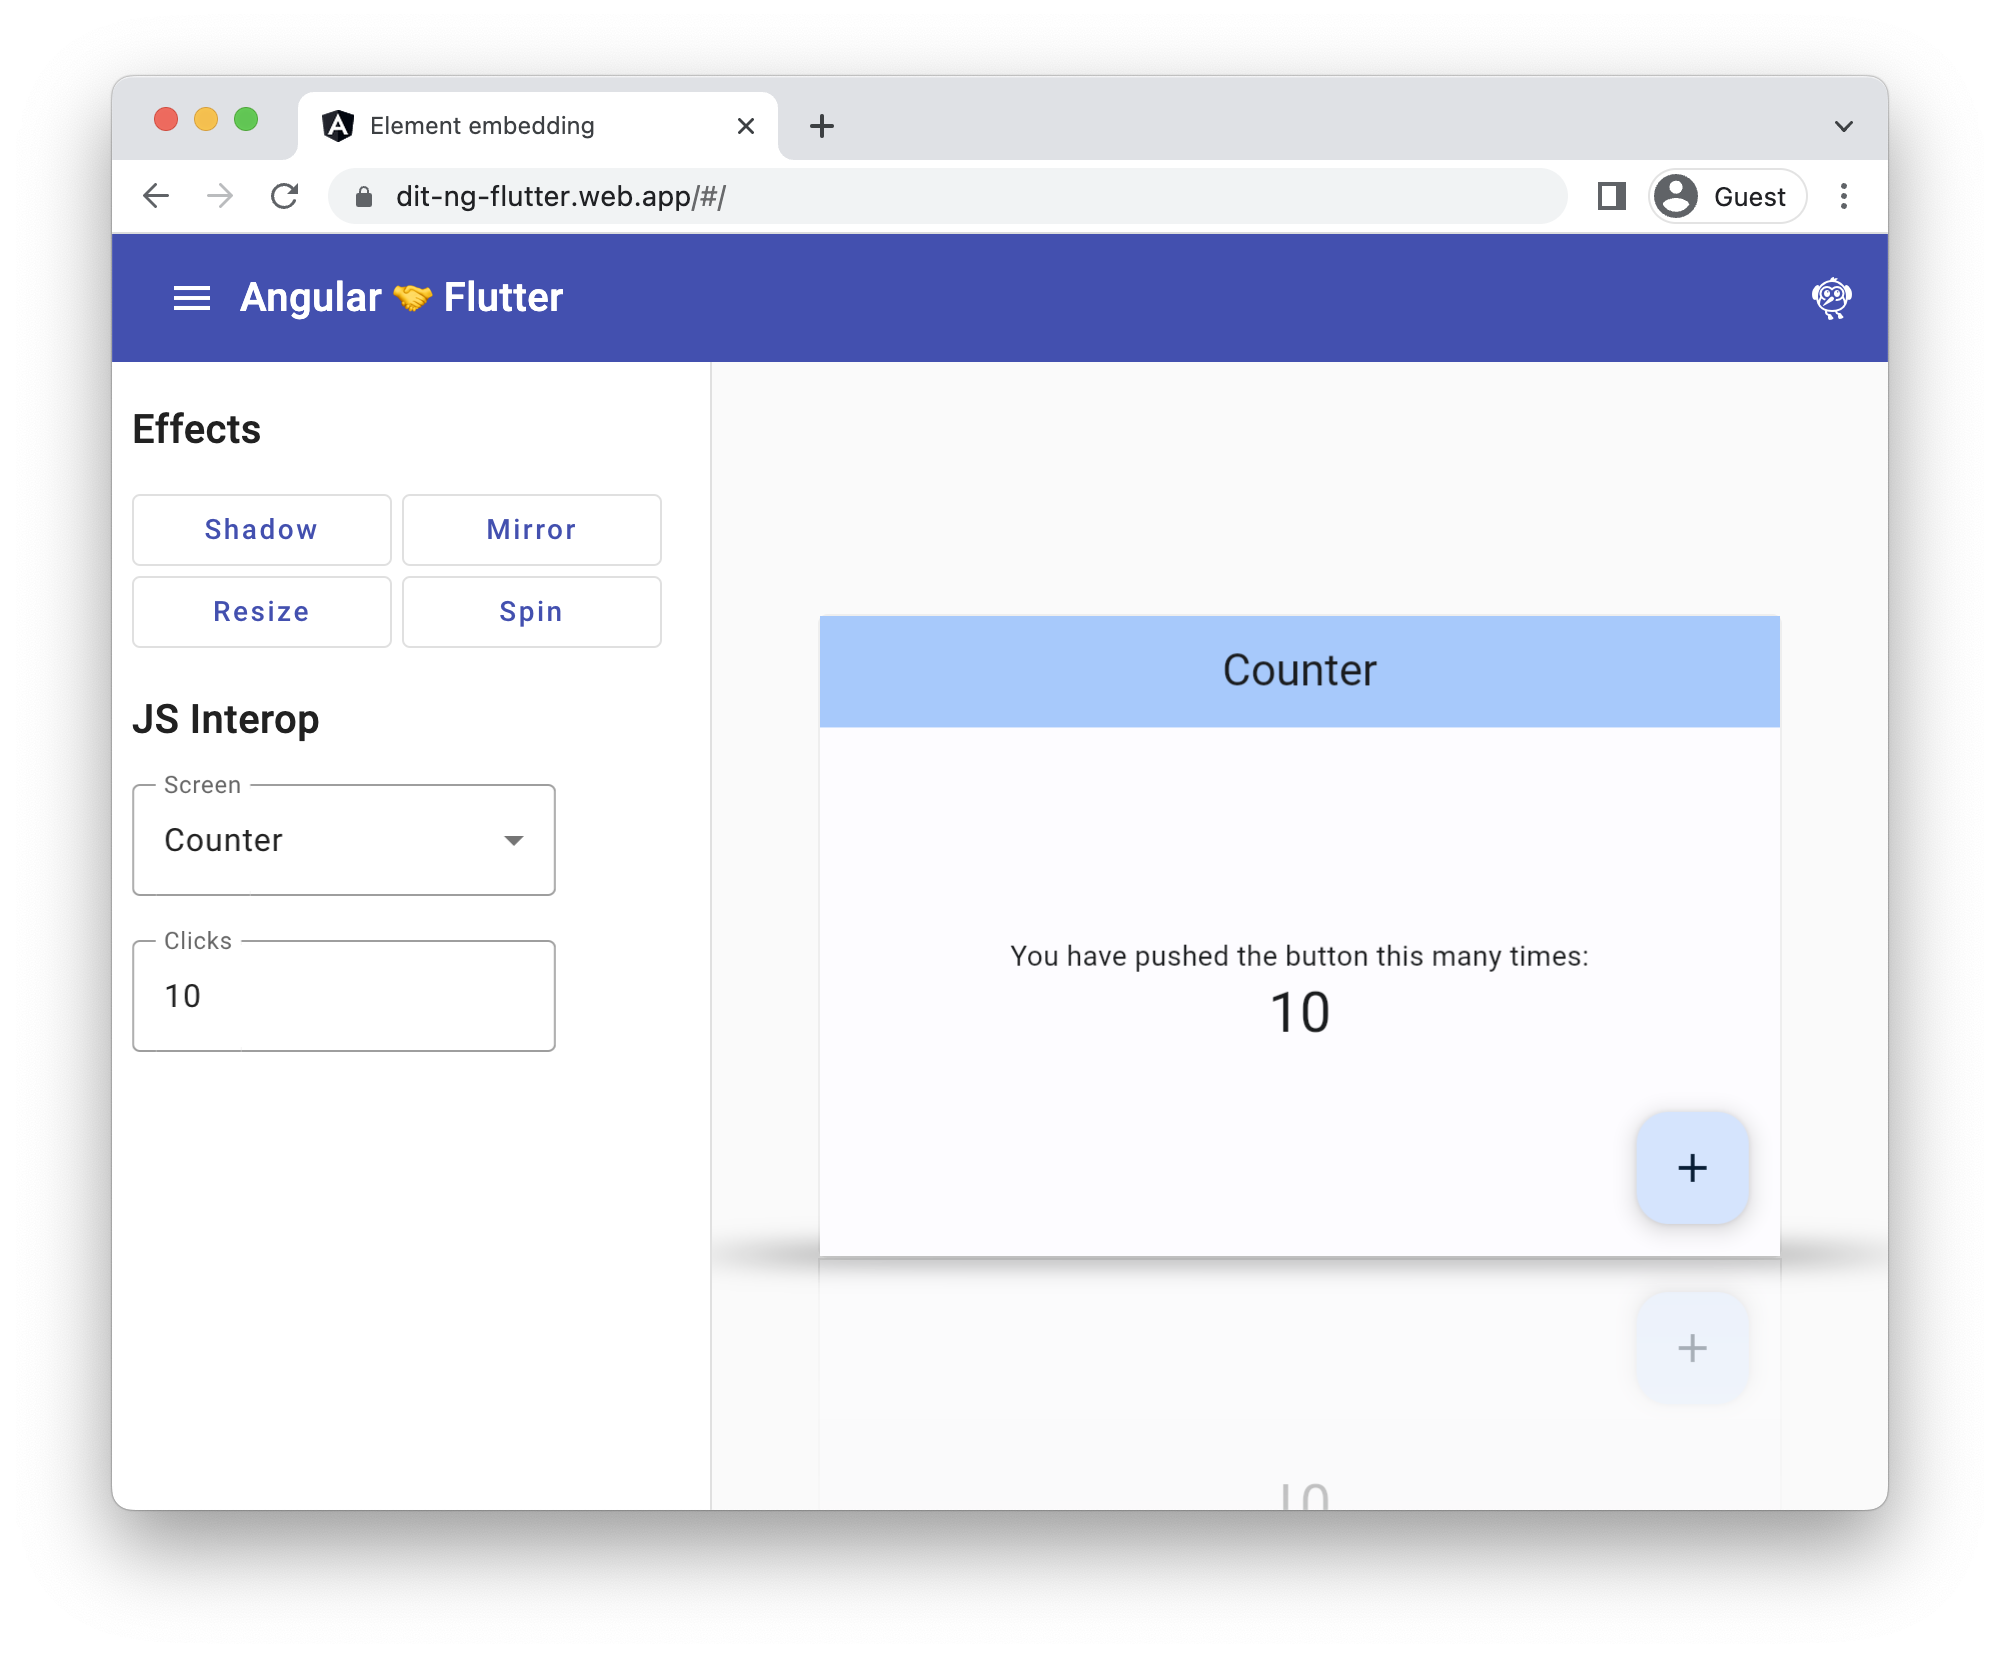Viewport: 2000px width, 1658px height.
Task: Toggle the Resize effect
Action: point(262,612)
